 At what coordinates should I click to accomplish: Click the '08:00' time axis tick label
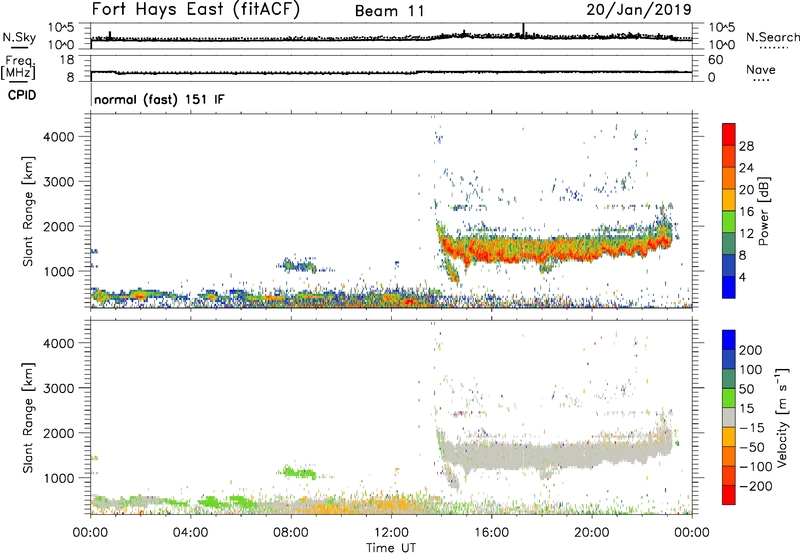click(x=291, y=533)
